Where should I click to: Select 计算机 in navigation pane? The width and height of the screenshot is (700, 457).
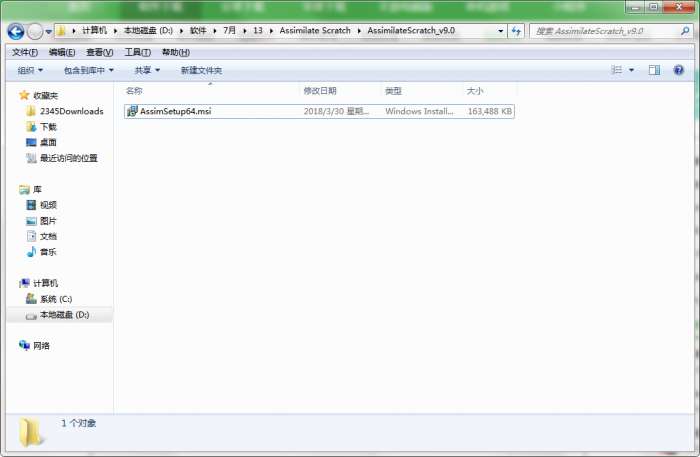[x=46, y=283]
